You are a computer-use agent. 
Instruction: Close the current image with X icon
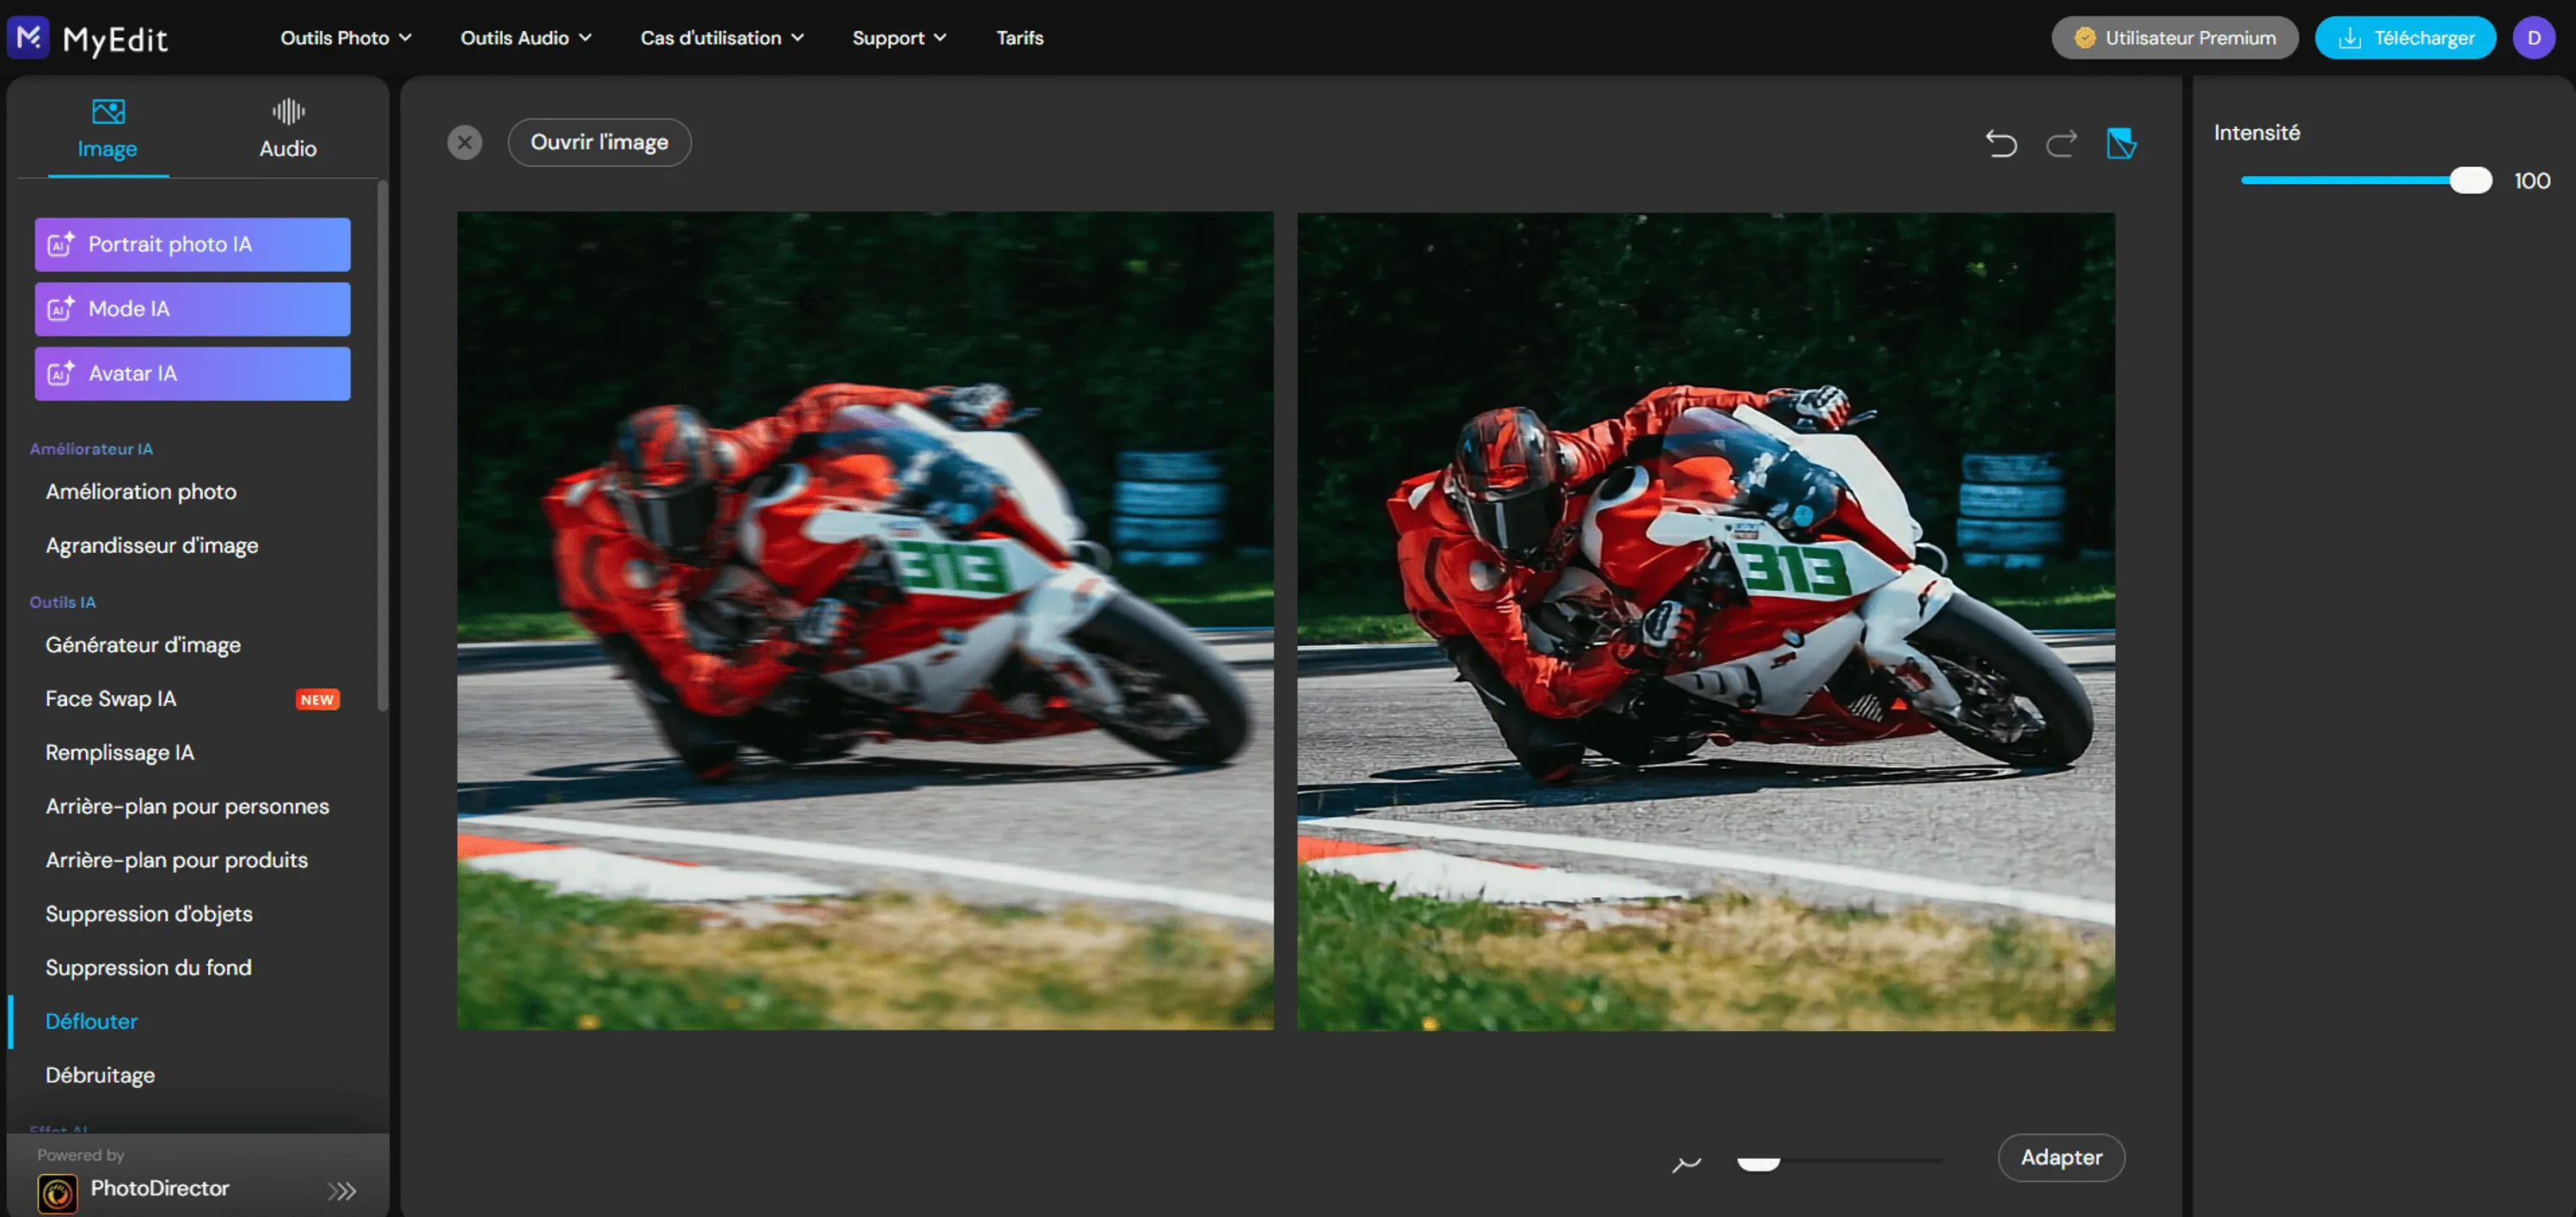pyautogui.click(x=465, y=142)
